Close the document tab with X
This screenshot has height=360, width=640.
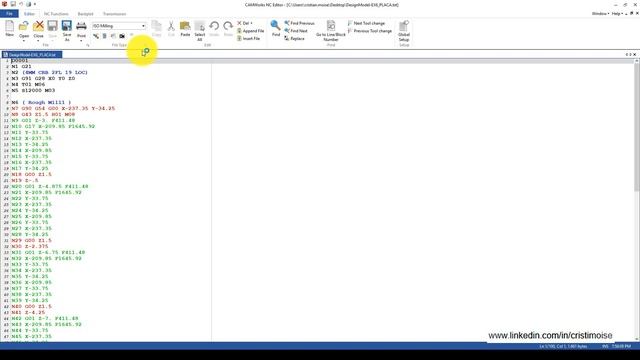tap(635, 54)
